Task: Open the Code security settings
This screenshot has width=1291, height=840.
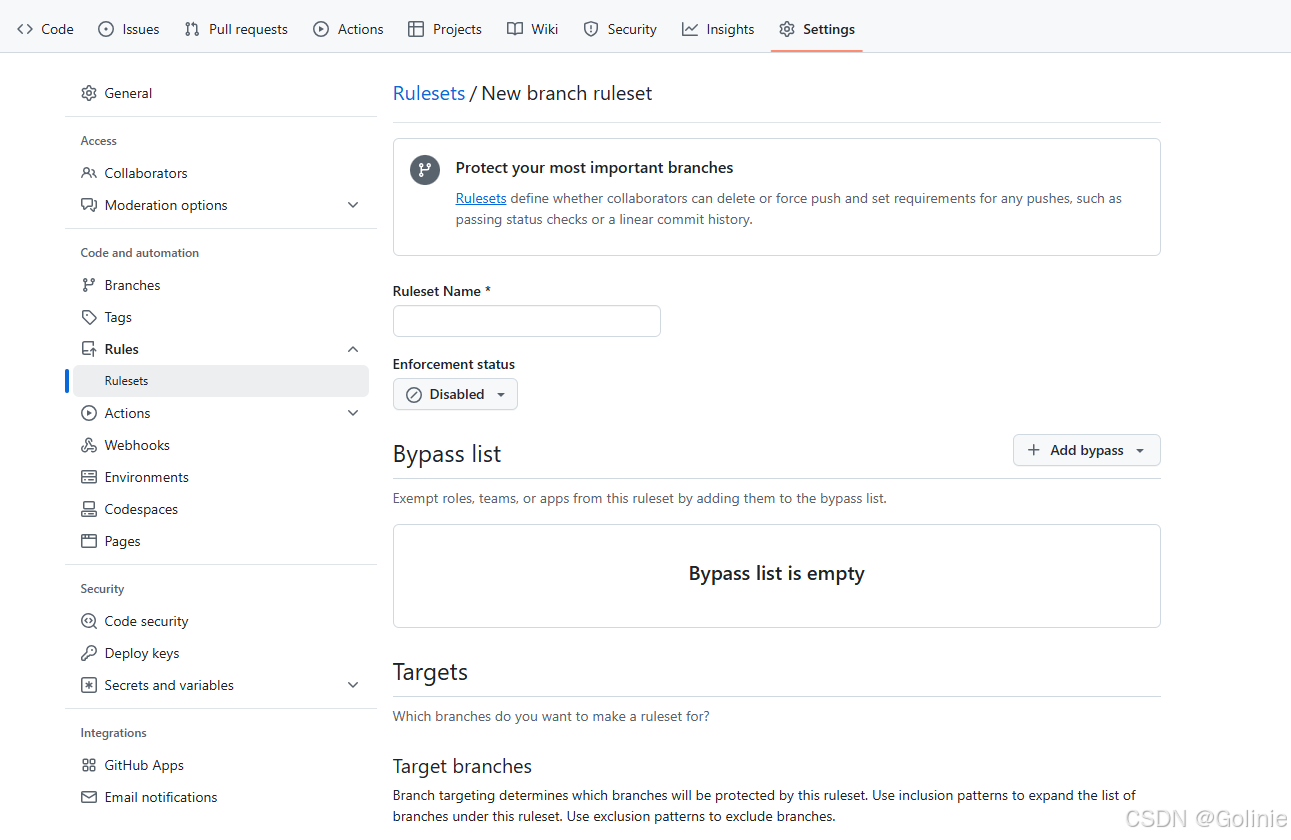Action: 221,621
